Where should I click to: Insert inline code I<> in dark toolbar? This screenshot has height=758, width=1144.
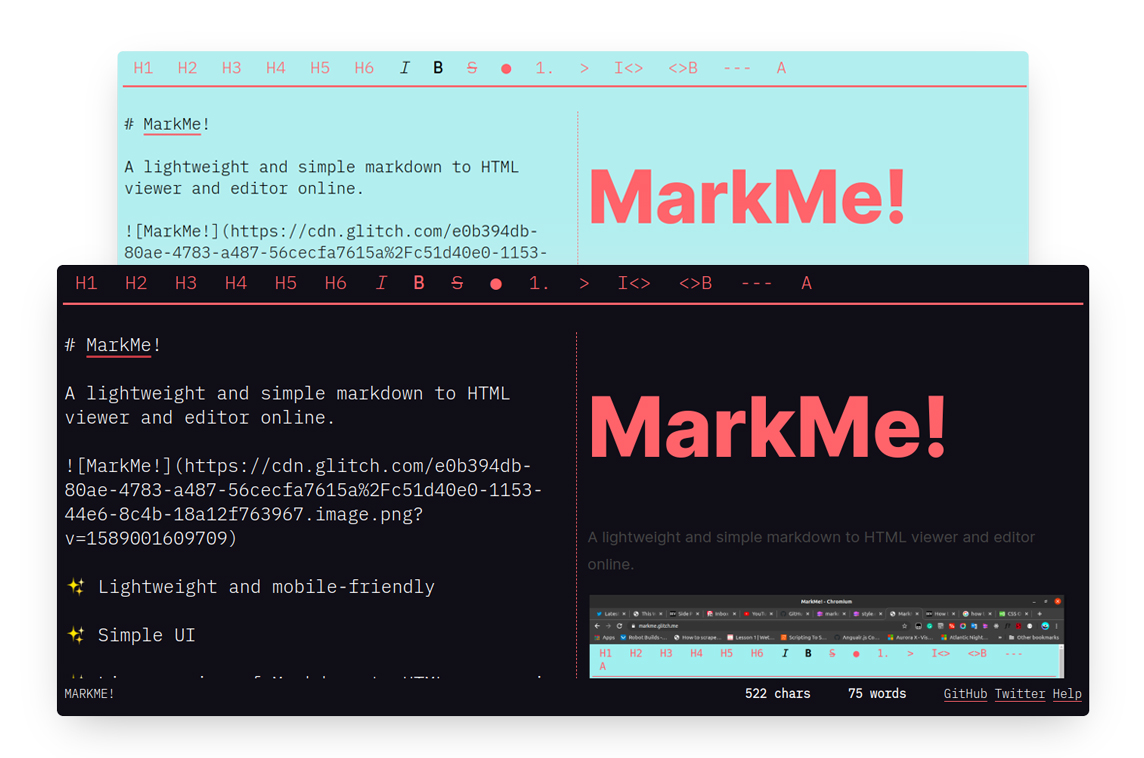[633, 283]
